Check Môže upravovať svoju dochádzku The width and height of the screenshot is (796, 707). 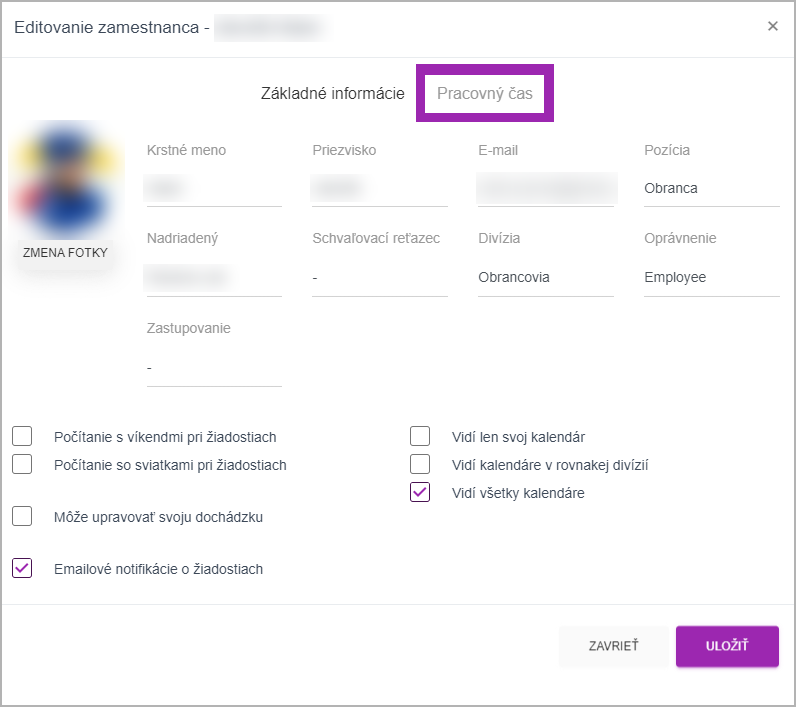(x=22, y=516)
